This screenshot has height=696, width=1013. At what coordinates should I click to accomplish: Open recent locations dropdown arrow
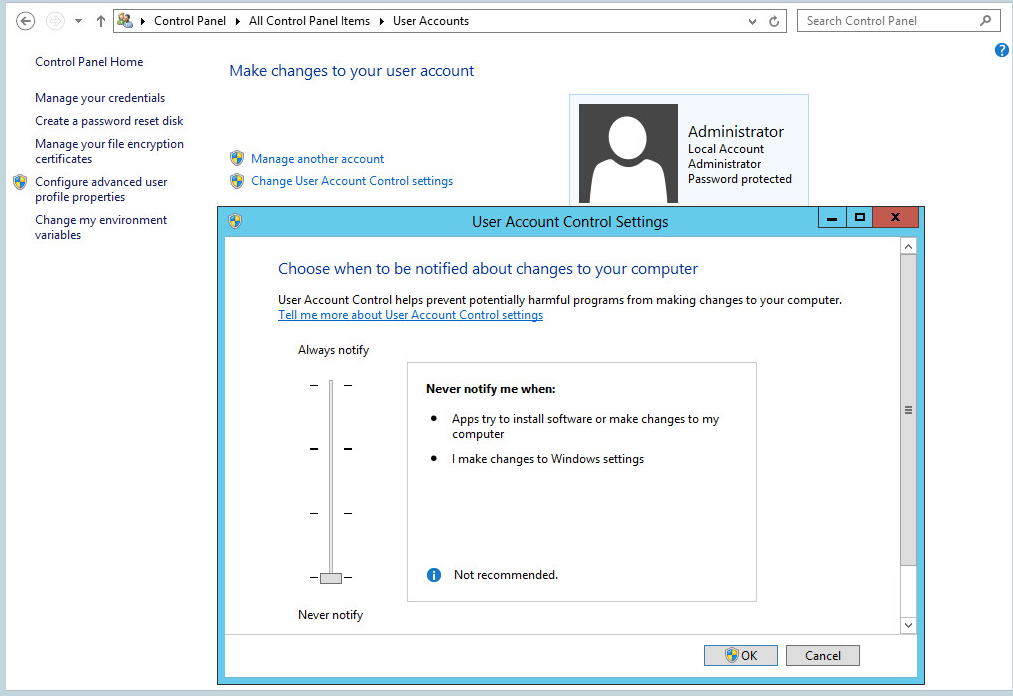[78, 21]
